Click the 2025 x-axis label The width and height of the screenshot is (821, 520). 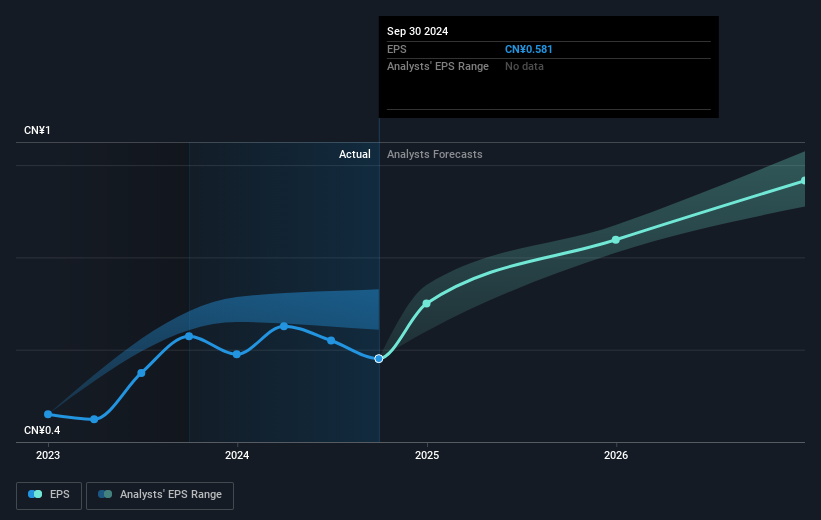pyautogui.click(x=427, y=456)
